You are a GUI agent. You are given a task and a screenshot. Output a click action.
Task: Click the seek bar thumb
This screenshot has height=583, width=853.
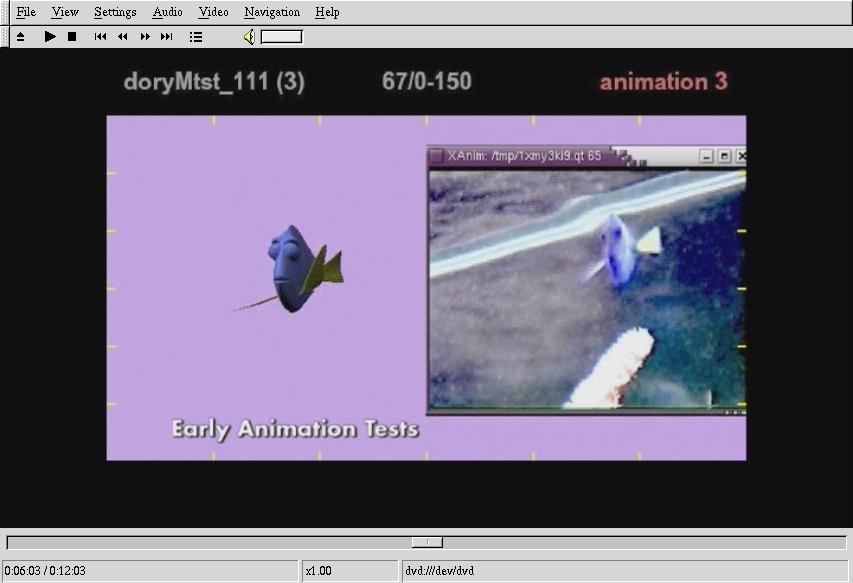(x=427, y=542)
